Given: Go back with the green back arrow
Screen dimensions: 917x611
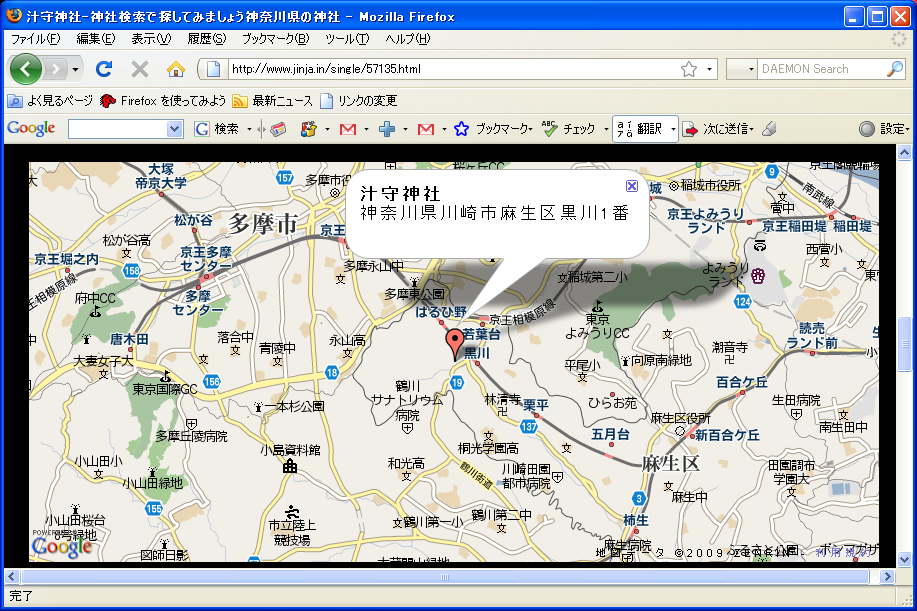Looking at the screenshot, I should 25,69.
